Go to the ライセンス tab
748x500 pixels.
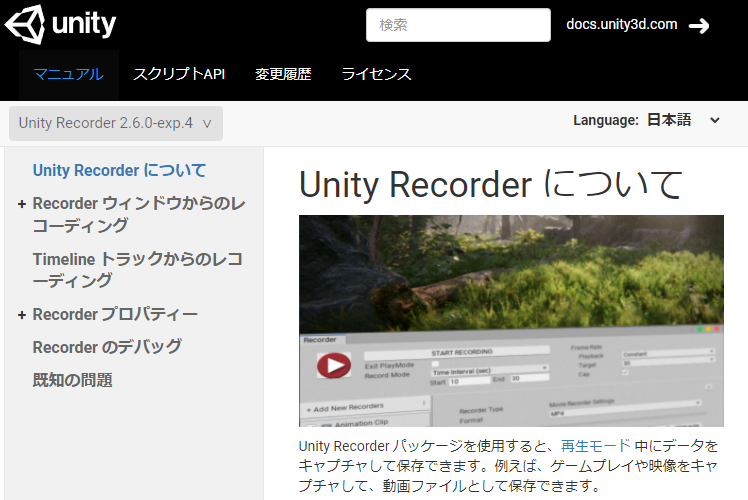[x=376, y=74]
